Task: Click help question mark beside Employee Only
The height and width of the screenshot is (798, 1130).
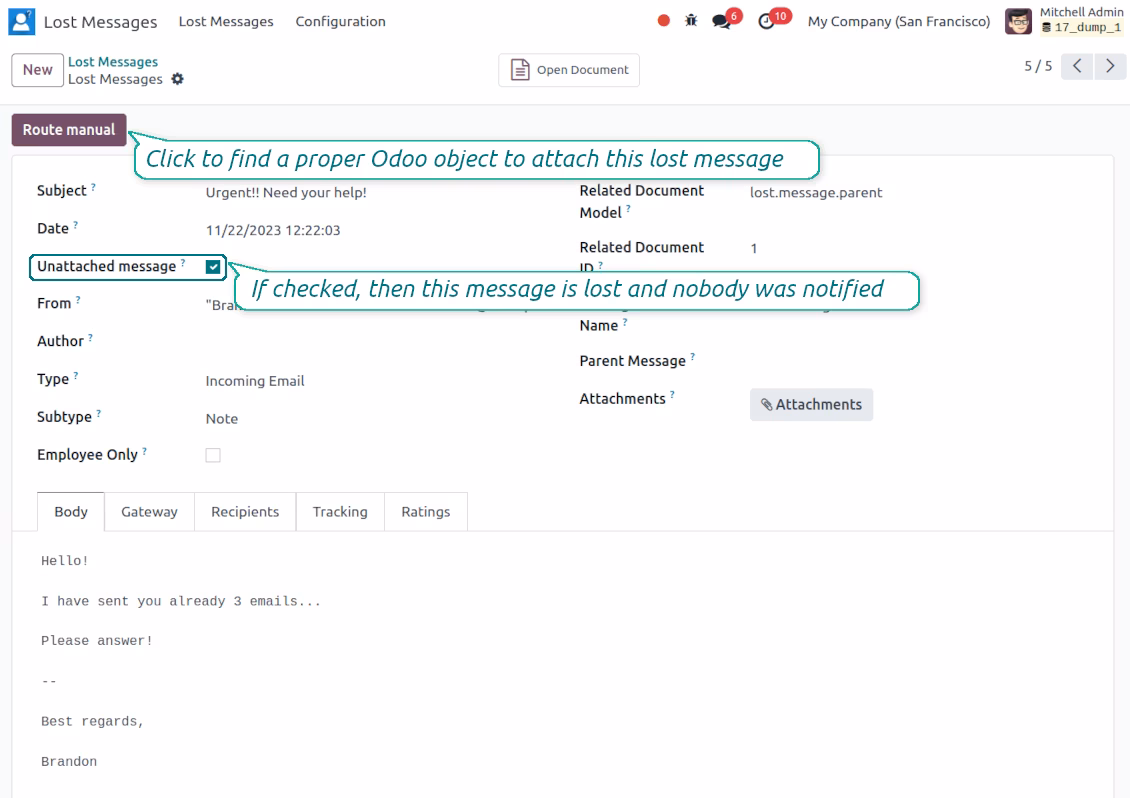Action: click(144, 451)
